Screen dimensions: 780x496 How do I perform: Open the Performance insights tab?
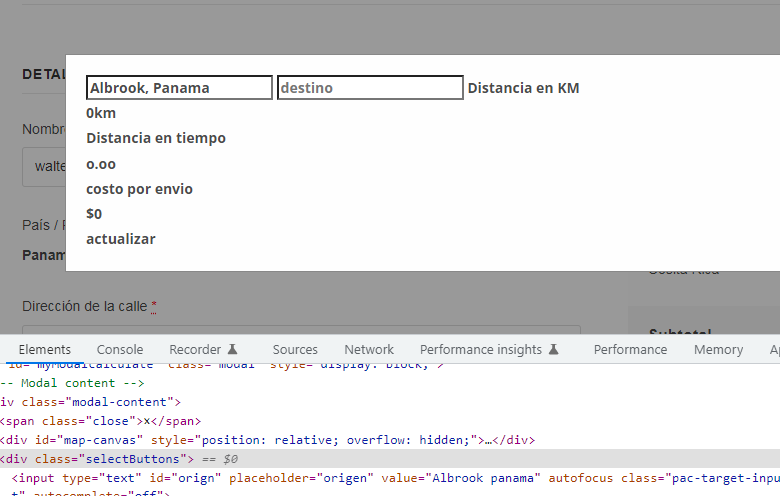pos(481,350)
